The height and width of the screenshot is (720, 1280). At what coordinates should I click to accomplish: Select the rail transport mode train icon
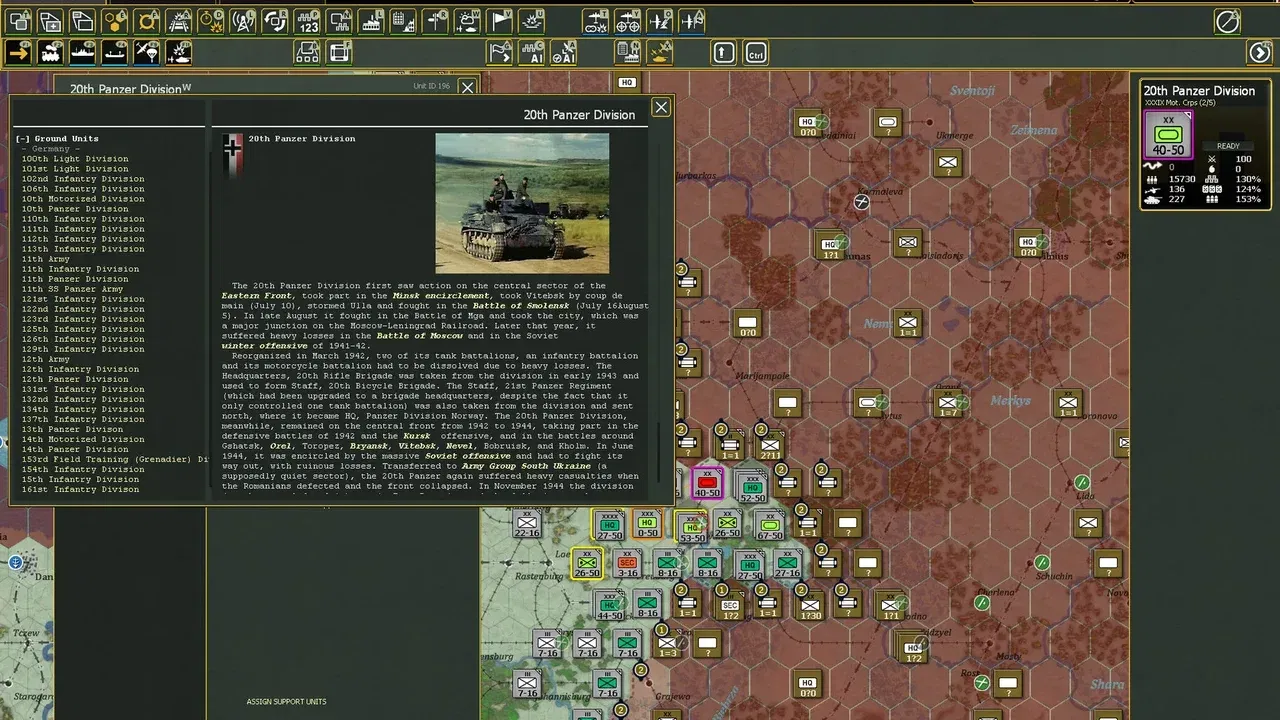(x=50, y=52)
